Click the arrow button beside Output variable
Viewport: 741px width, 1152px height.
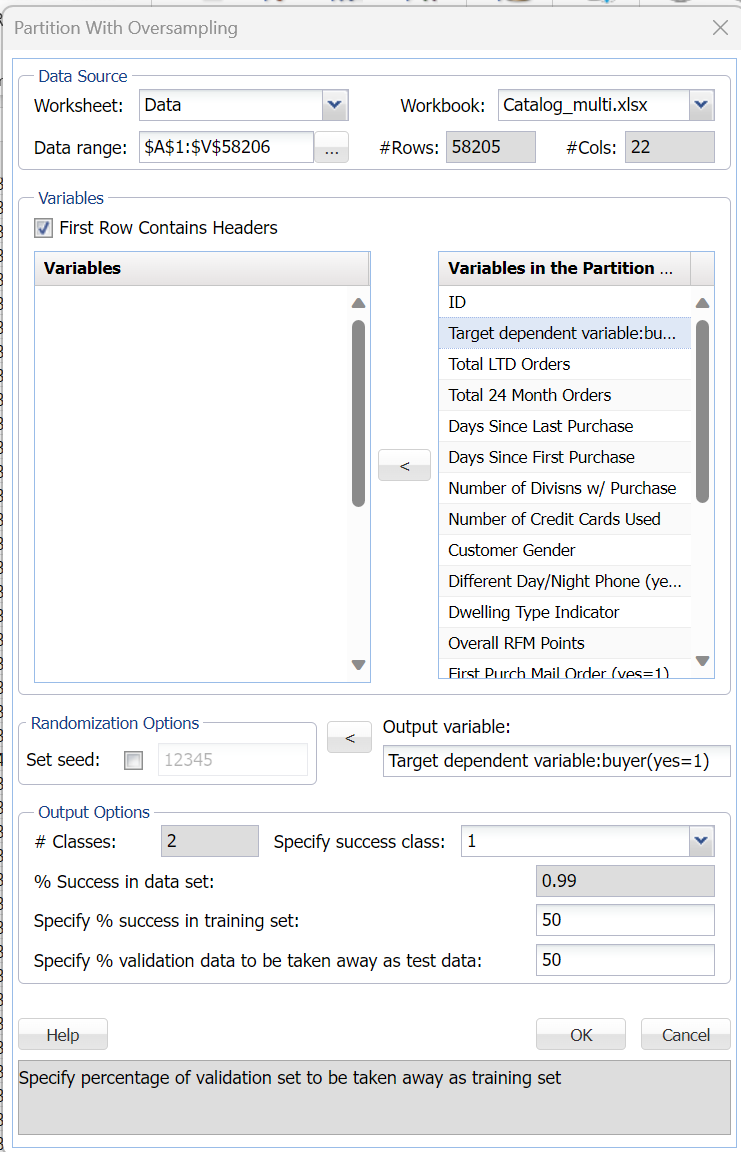(350, 738)
